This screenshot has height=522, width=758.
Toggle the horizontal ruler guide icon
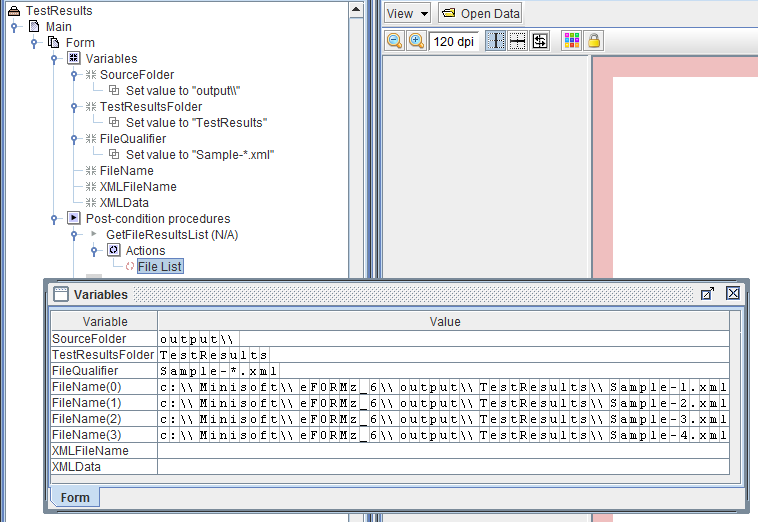(x=518, y=41)
